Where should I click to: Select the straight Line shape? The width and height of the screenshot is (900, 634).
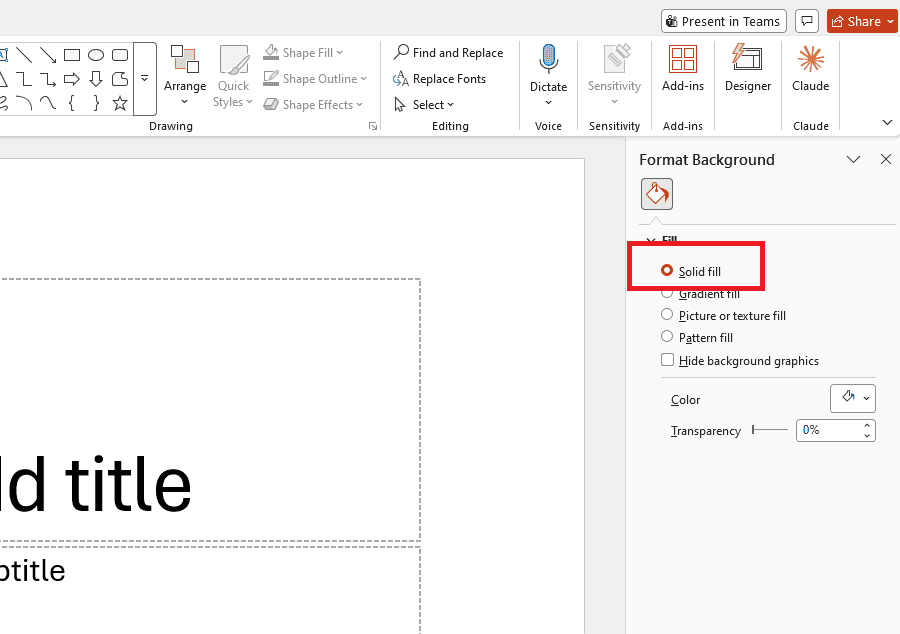[x=24, y=55]
